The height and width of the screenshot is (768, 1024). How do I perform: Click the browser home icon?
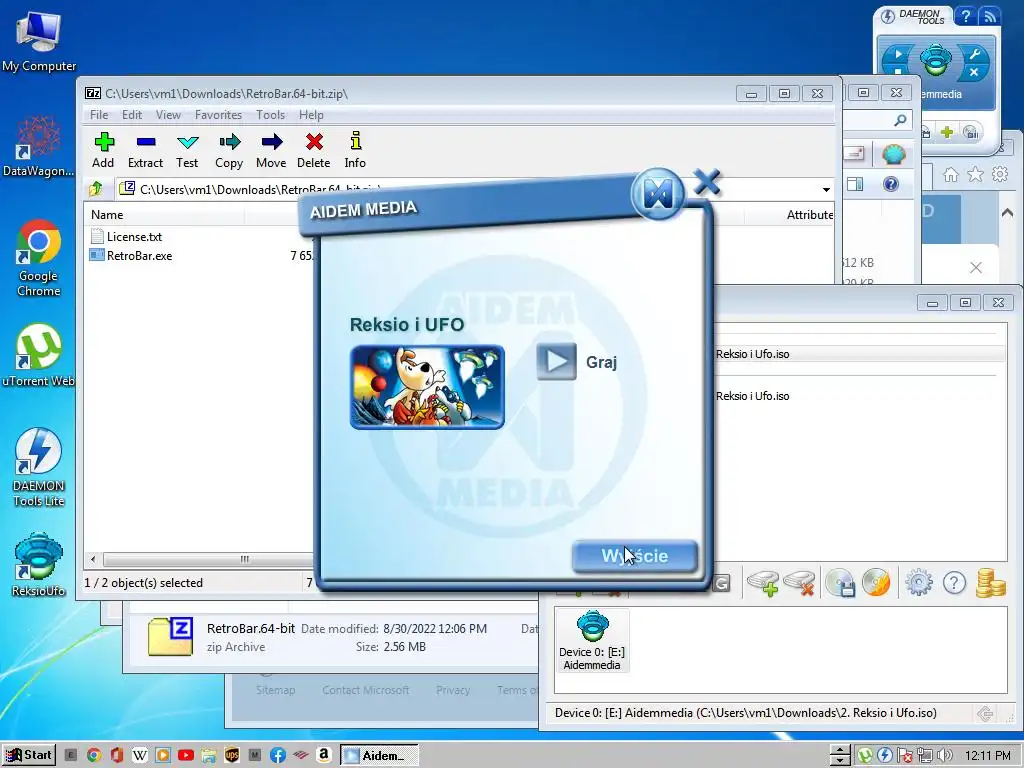click(x=951, y=174)
